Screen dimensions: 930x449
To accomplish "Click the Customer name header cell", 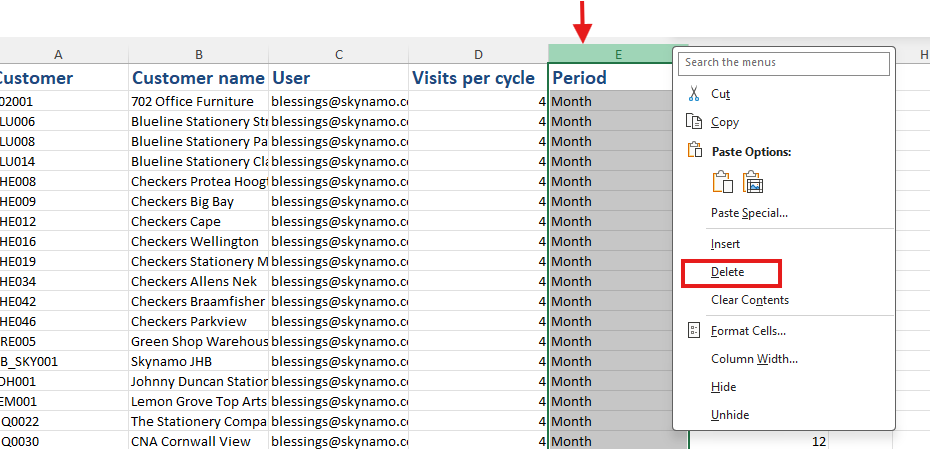I will [198, 78].
